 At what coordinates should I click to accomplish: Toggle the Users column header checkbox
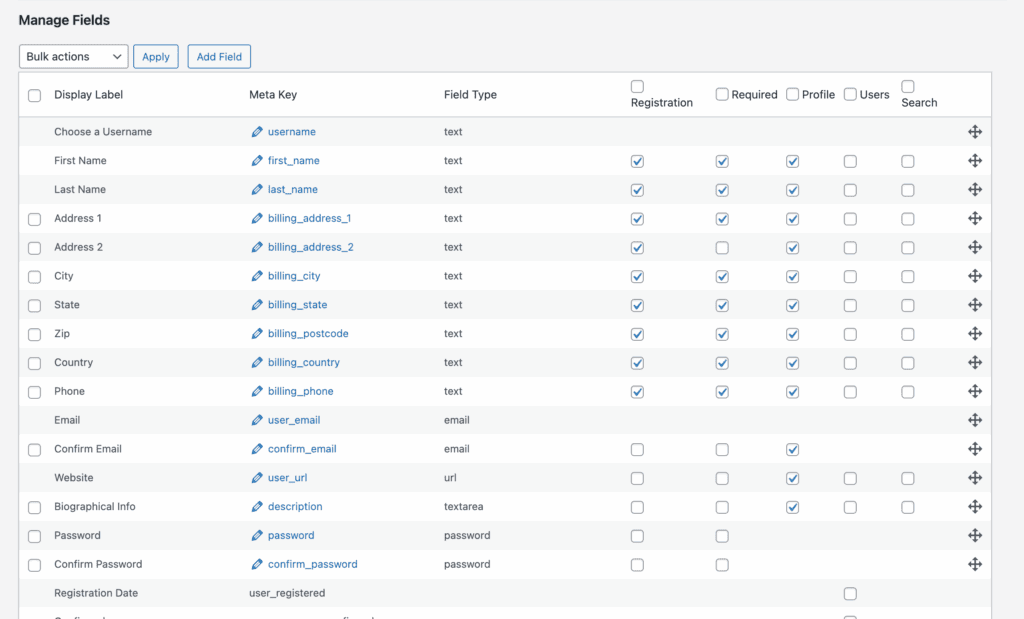tap(850, 95)
